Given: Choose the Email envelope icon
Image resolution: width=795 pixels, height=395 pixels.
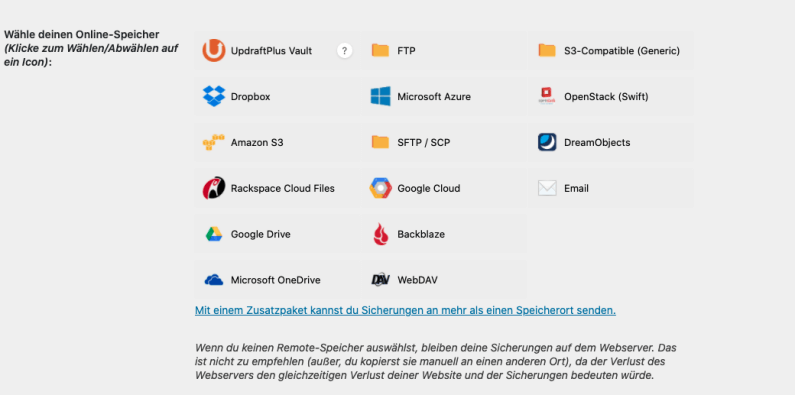Looking at the screenshot, I should 547,188.
